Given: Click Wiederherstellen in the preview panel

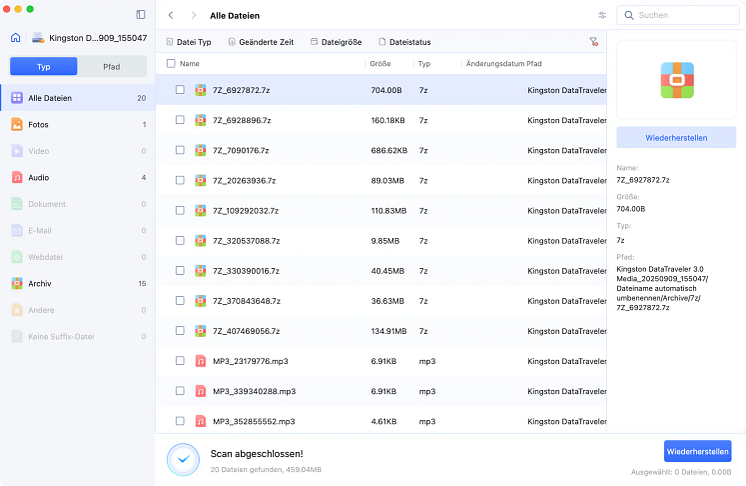Looking at the screenshot, I should (676, 137).
